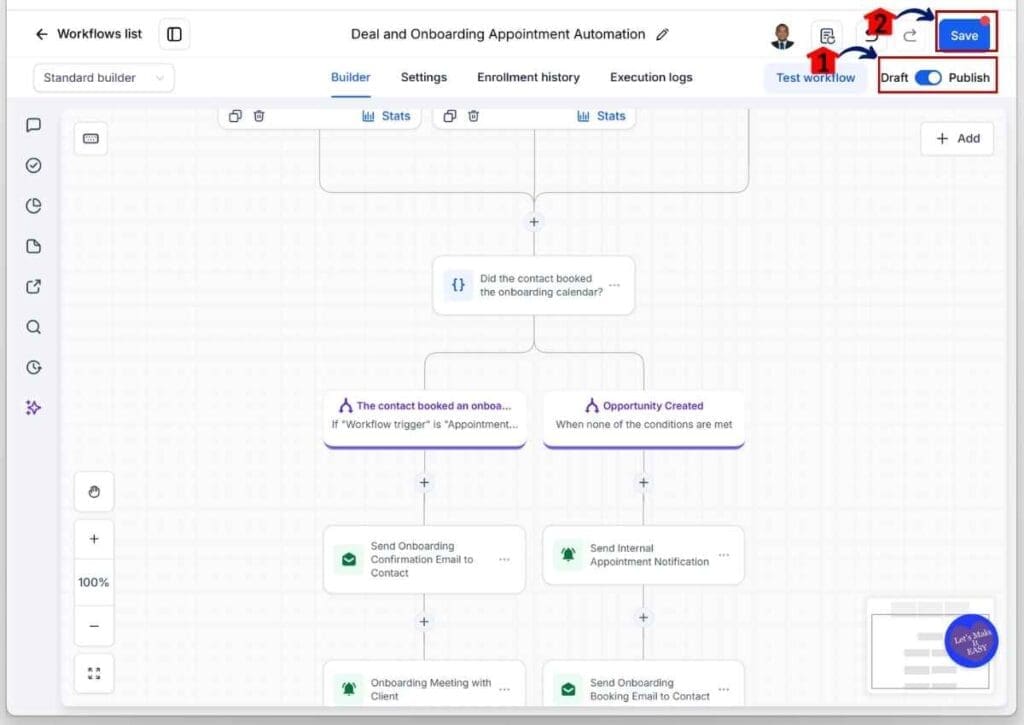Viewport: 1024px width, 725px height.
Task: Click the + Add button on canvas
Action: pyautogui.click(x=957, y=138)
